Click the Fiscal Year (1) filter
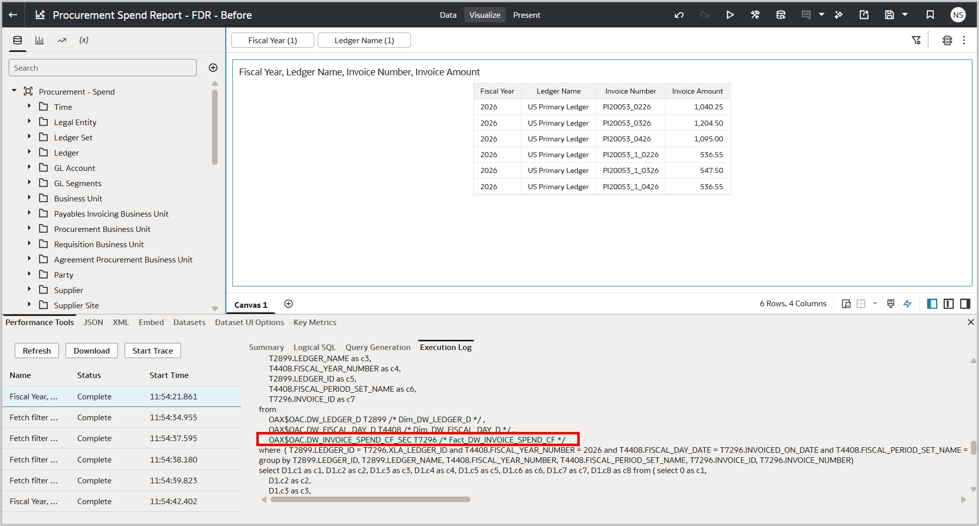The height and width of the screenshot is (526, 979). tap(273, 40)
